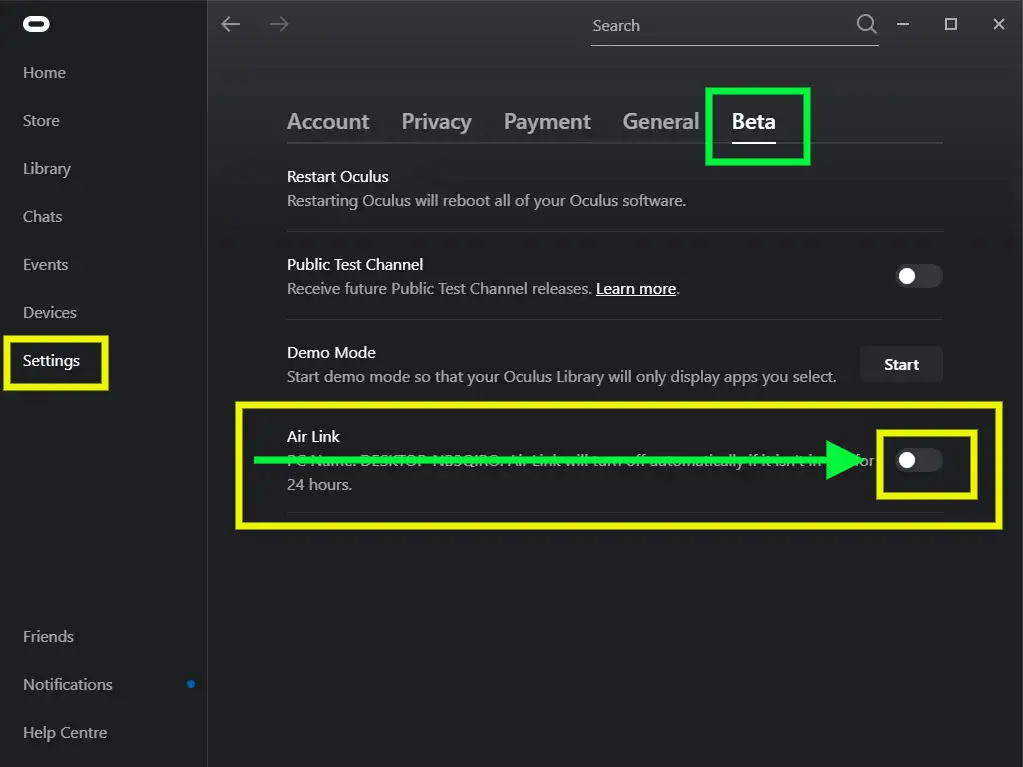
Task: Switch to the Payment tab
Action: pos(547,122)
